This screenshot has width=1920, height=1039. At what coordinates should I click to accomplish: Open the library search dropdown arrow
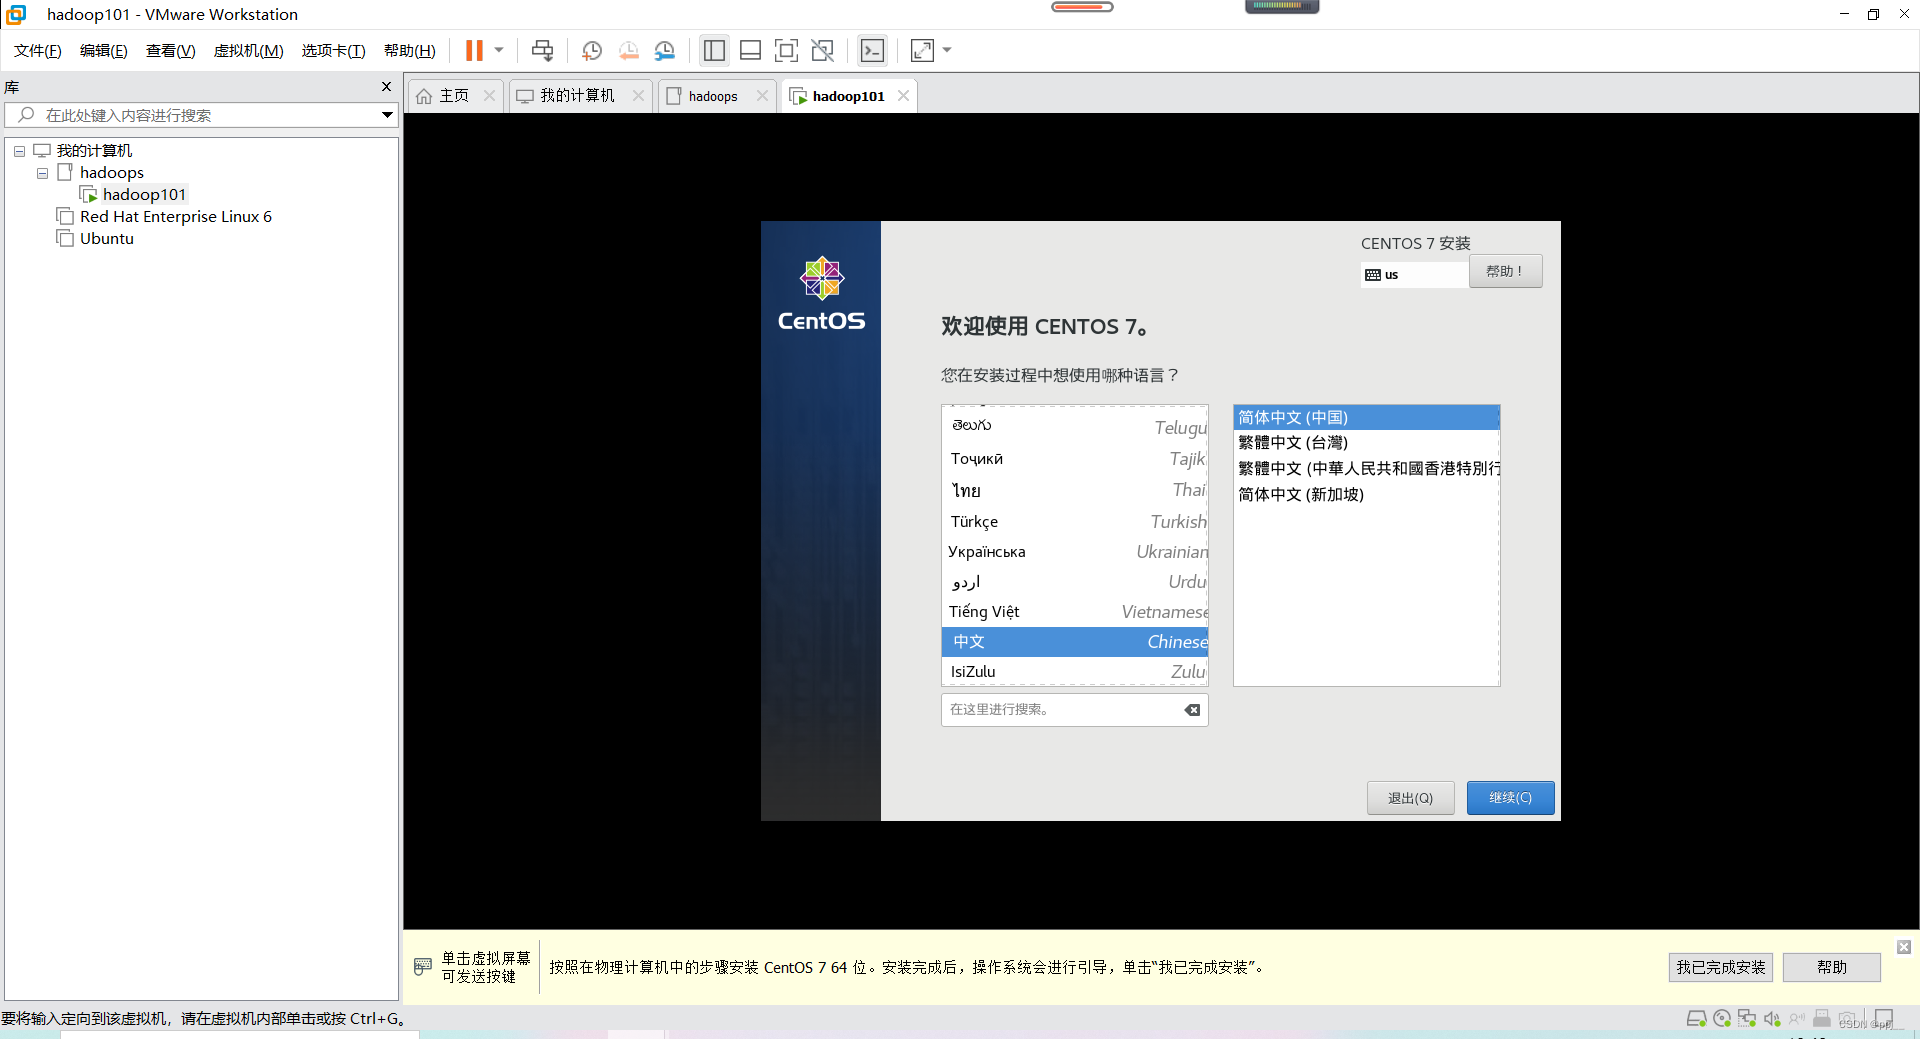point(387,115)
